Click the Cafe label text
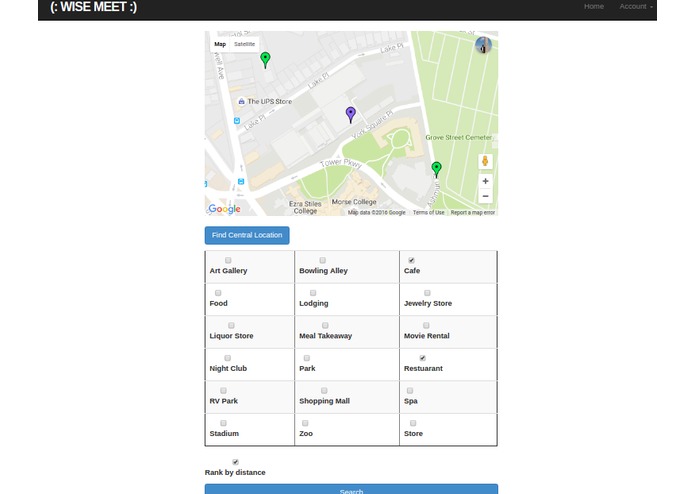This screenshot has width=695, height=494. point(412,271)
